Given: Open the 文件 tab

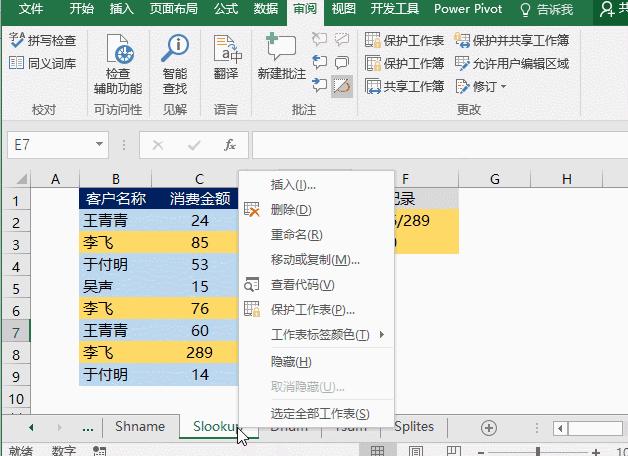Looking at the screenshot, I should [x=30, y=9].
